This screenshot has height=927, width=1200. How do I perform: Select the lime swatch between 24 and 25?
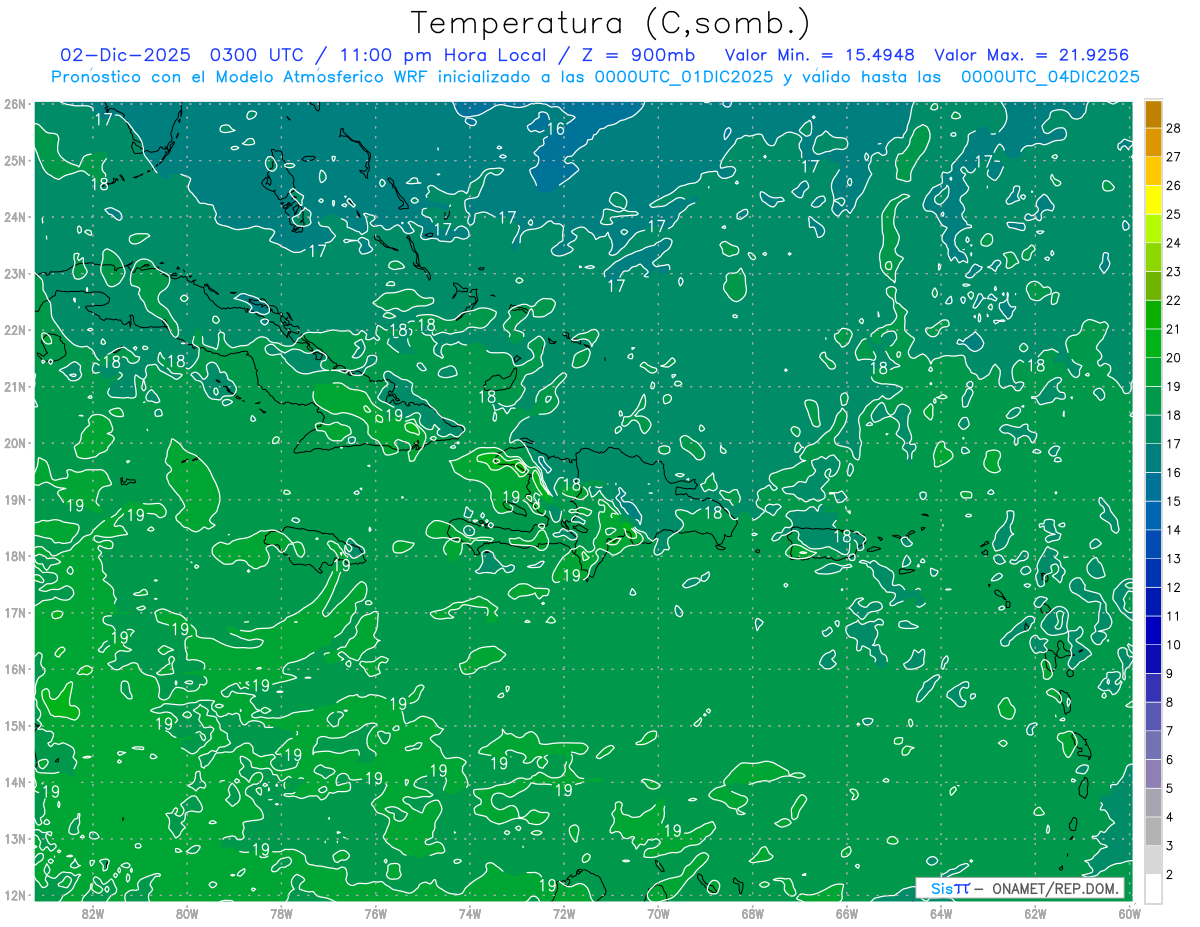(1153, 228)
